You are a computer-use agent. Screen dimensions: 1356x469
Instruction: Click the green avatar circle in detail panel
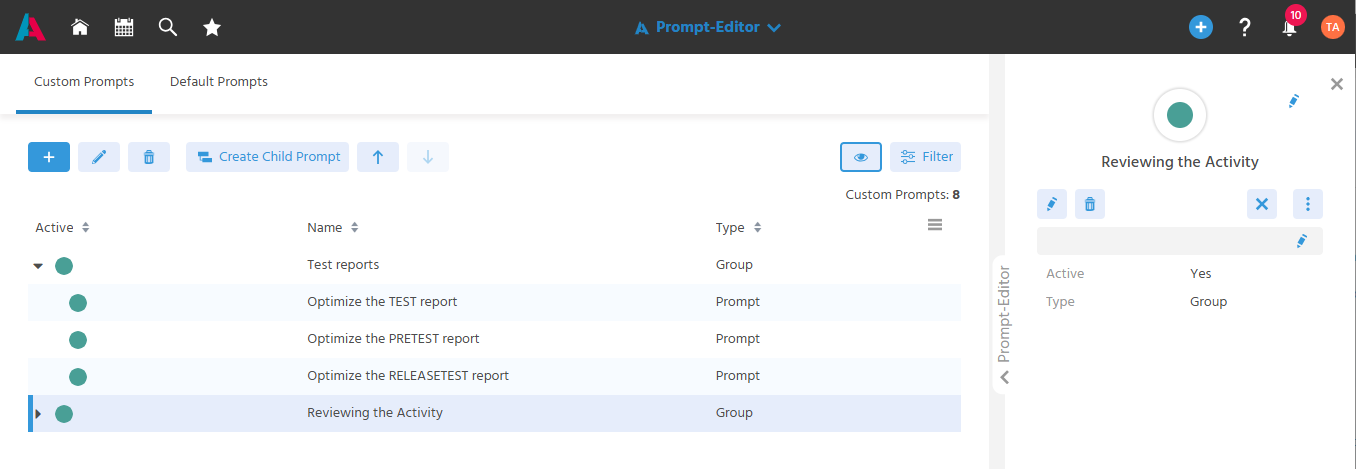pos(1180,115)
